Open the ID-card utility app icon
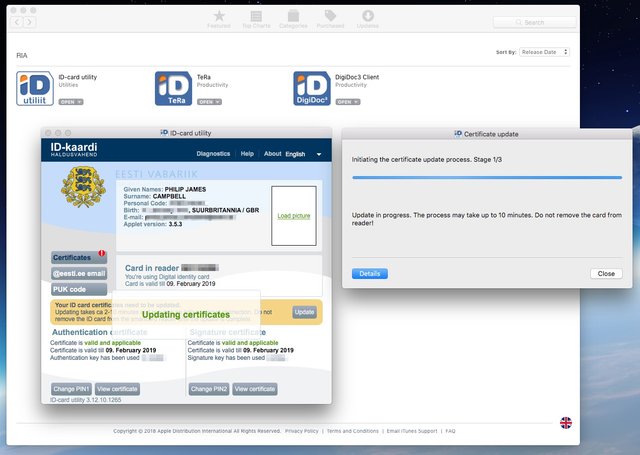Image resolution: width=640 pixels, height=455 pixels. point(35,89)
